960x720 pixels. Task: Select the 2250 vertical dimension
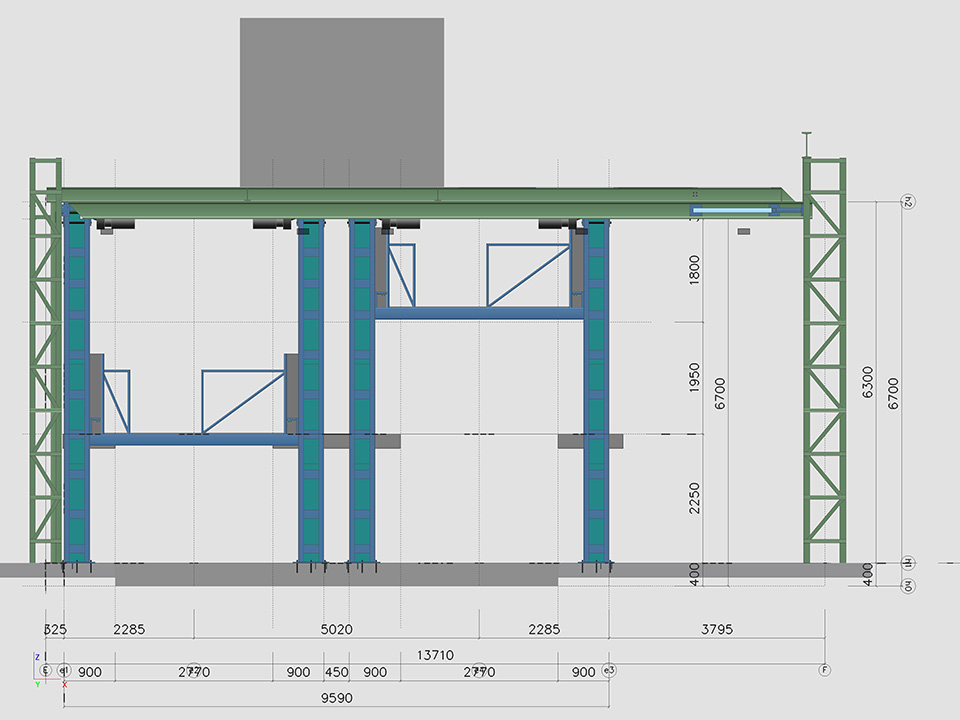coord(695,498)
